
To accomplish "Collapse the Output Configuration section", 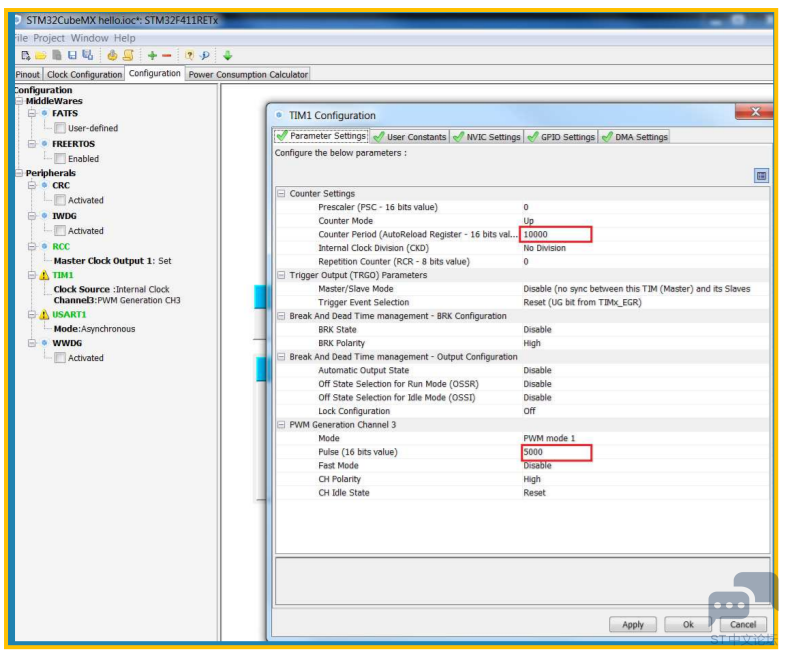I will pos(282,357).
